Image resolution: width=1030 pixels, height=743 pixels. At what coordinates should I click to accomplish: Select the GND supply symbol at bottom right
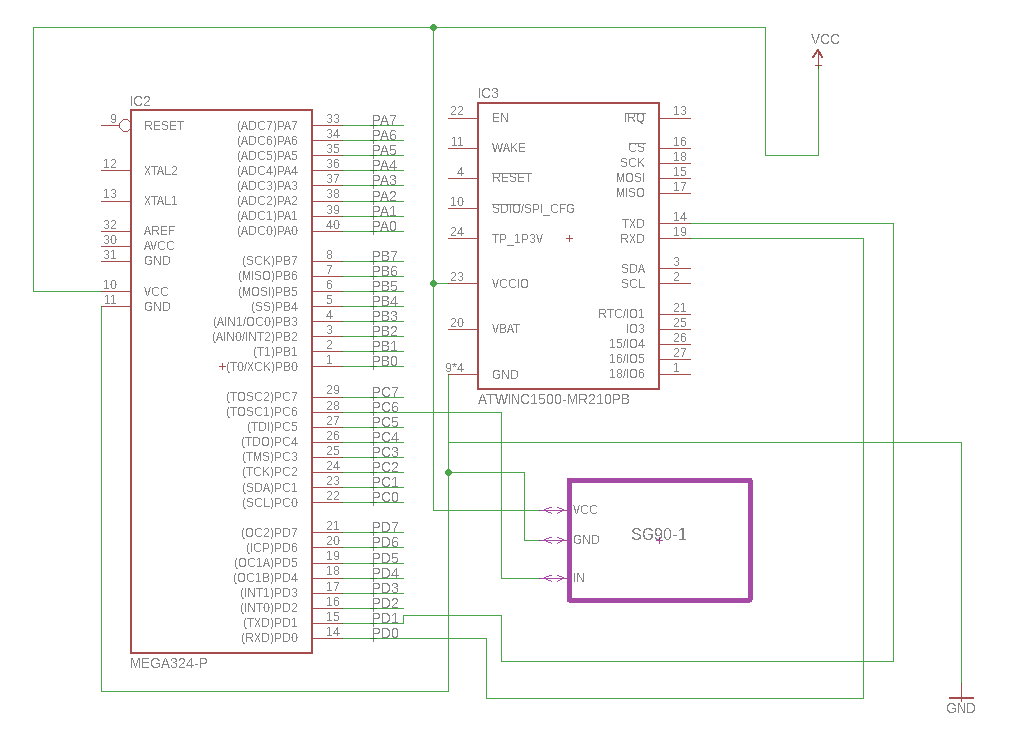[961, 698]
